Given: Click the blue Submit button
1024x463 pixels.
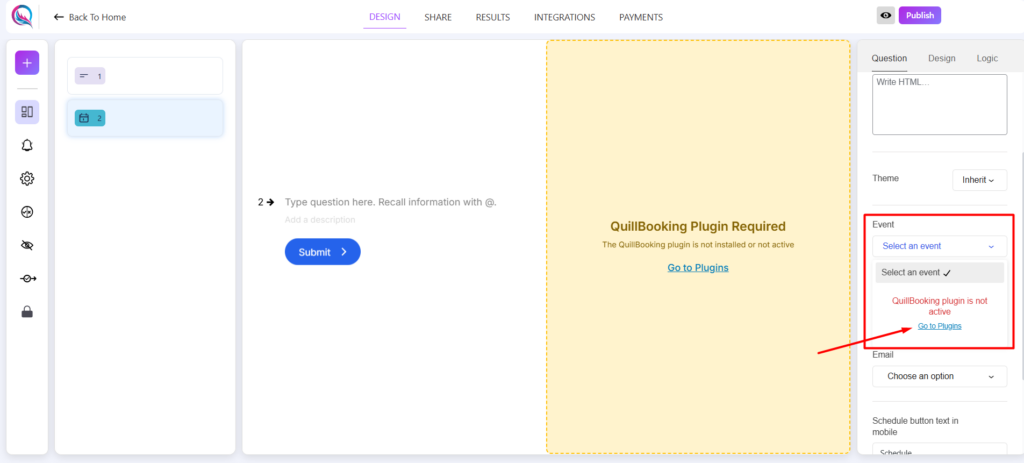Looking at the screenshot, I should (x=323, y=252).
